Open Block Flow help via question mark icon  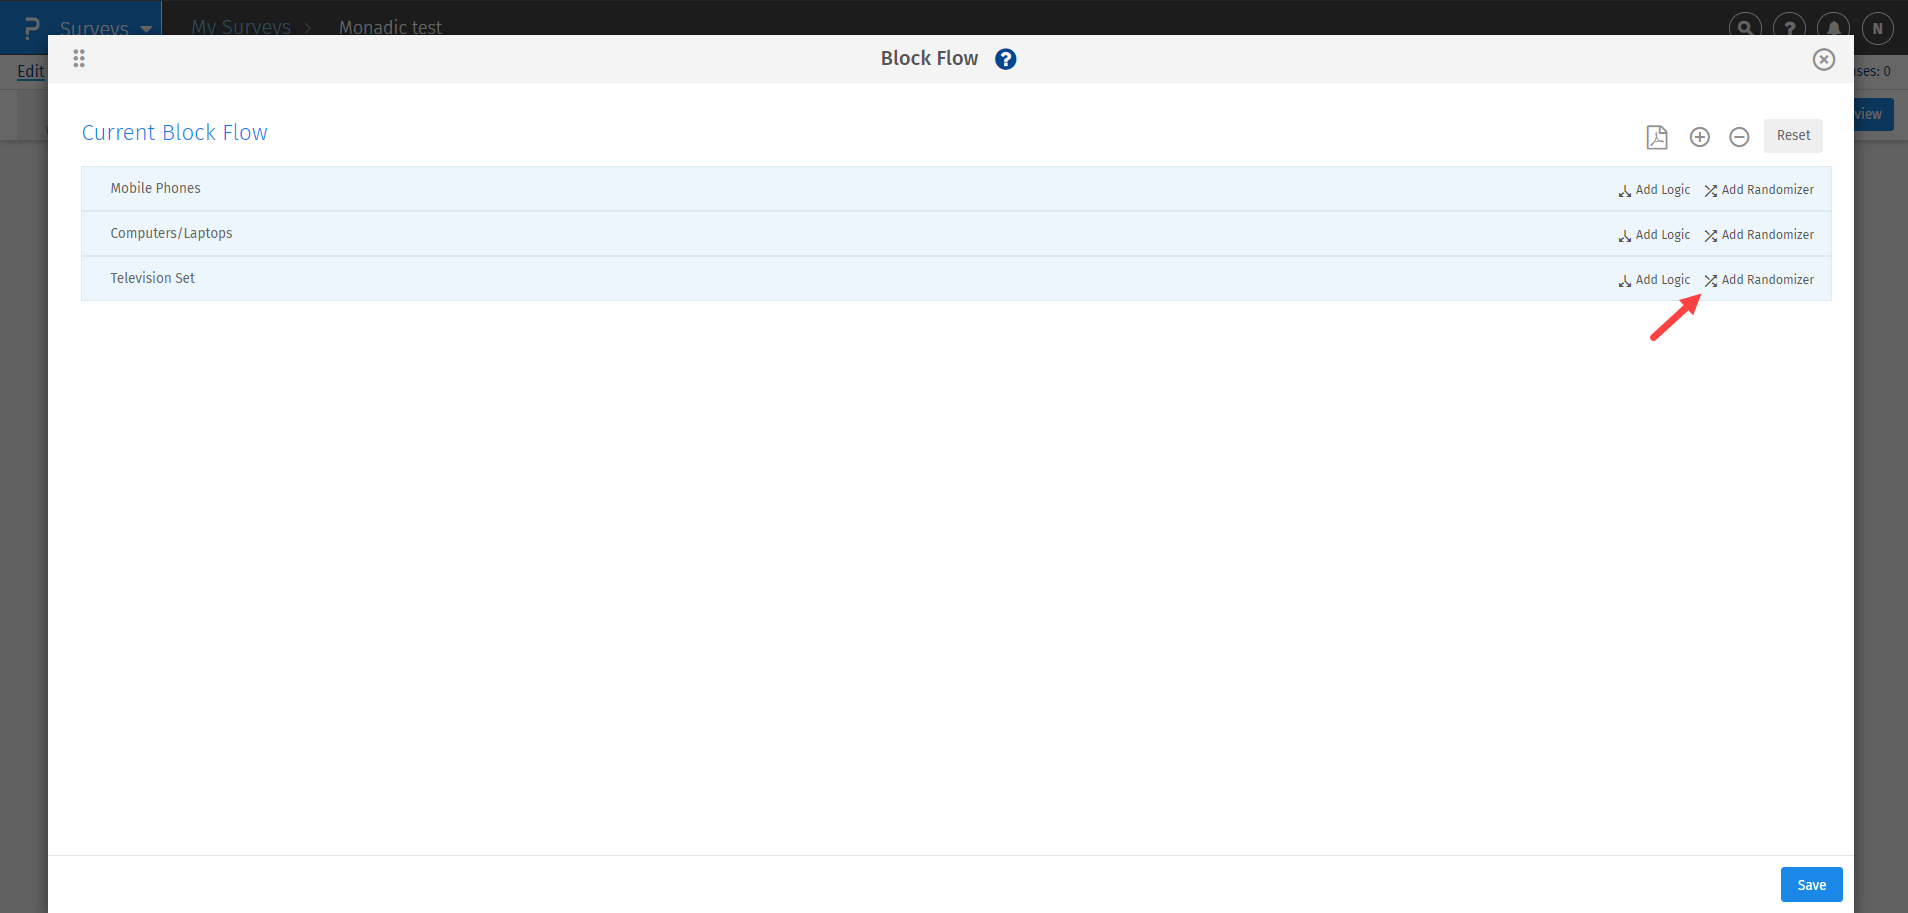[x=1004, y=58]
